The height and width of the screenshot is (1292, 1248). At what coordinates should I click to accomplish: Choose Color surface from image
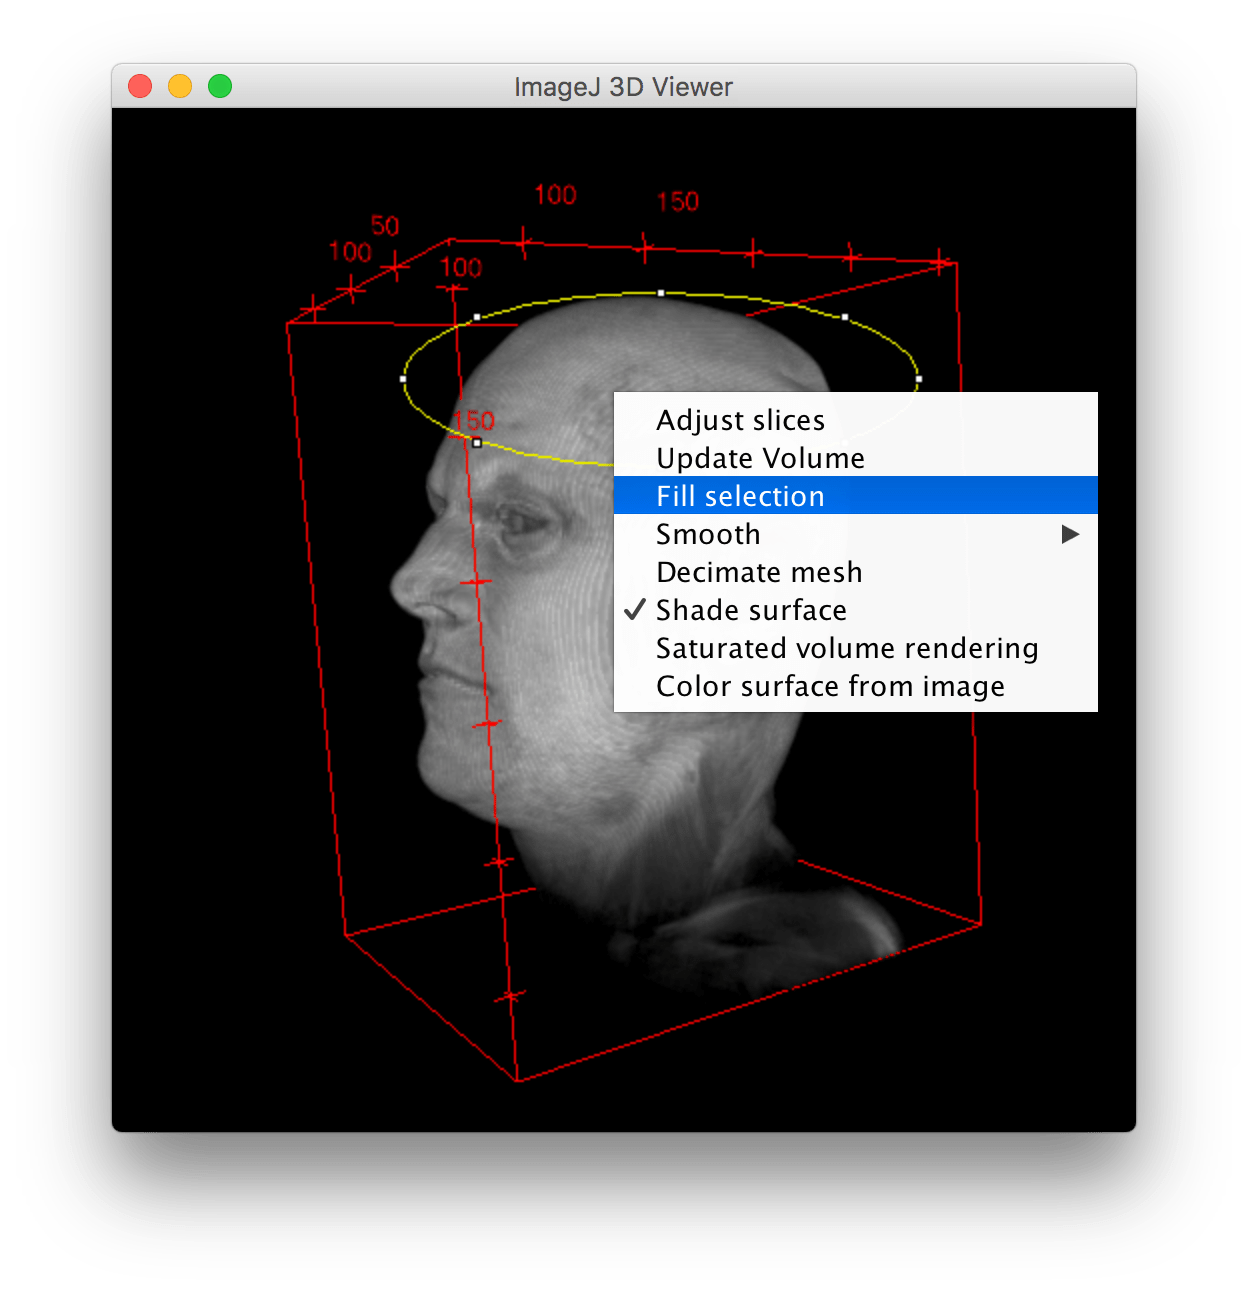855,685
